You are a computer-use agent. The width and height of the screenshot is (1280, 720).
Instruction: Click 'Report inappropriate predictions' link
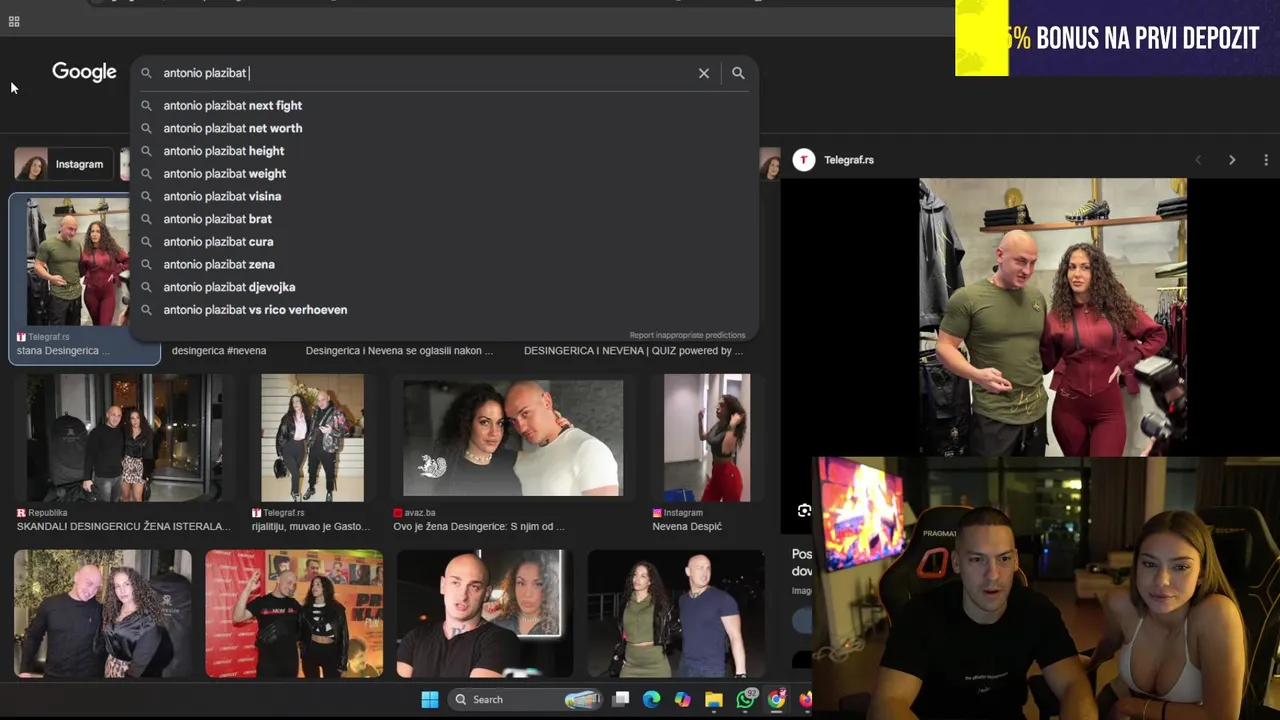coord(687,335)
